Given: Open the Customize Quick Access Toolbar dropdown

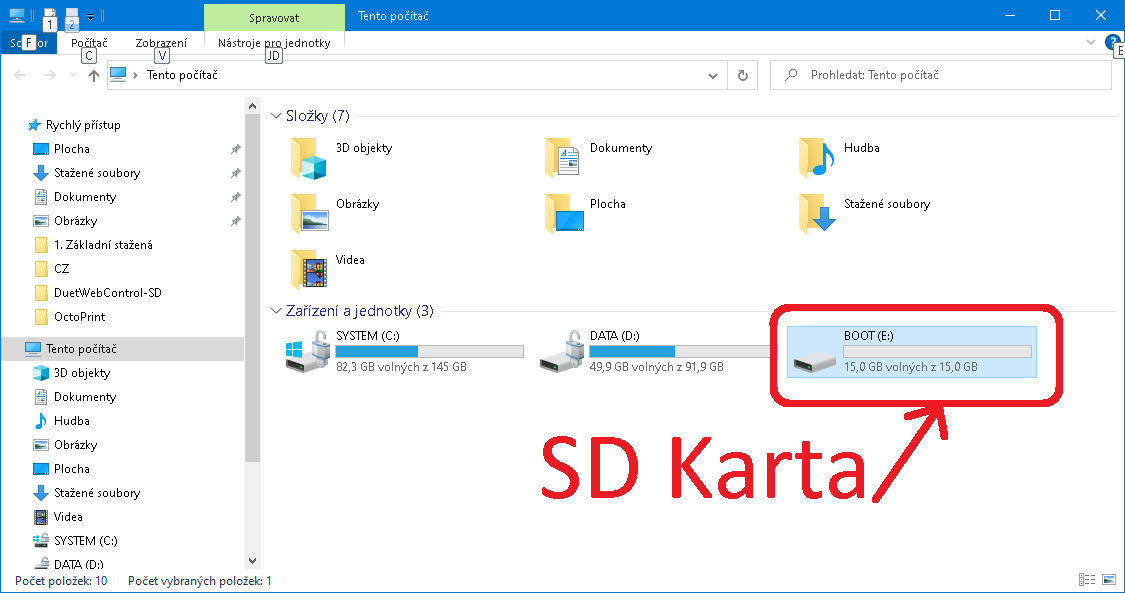Looking at the screenshot, I should click(x=90, y=16).
